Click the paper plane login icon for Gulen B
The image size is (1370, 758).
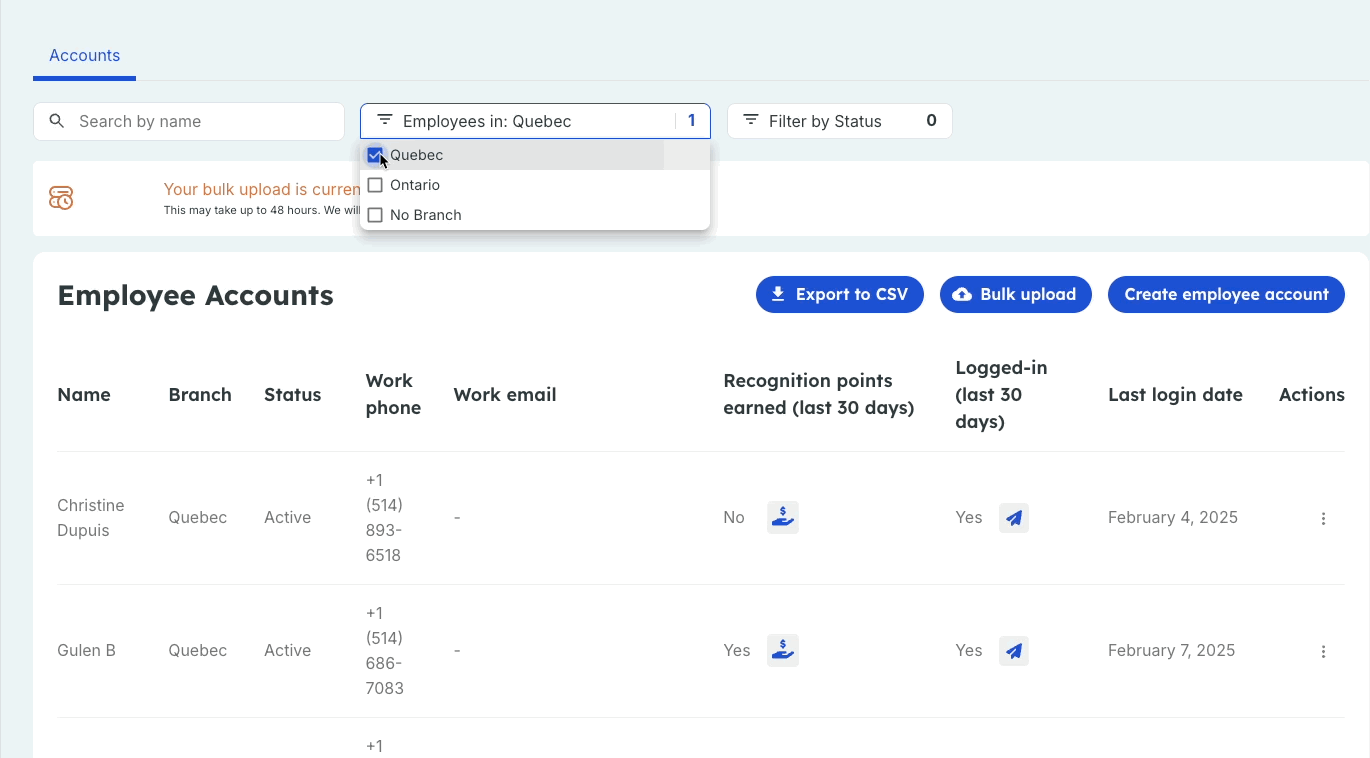1014,651
